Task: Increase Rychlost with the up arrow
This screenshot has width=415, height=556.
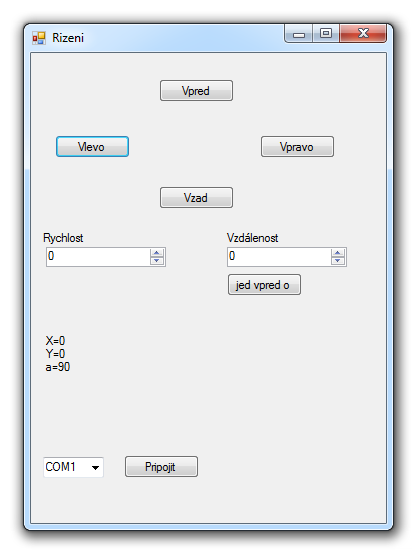Action: click(x=157, y=253)
